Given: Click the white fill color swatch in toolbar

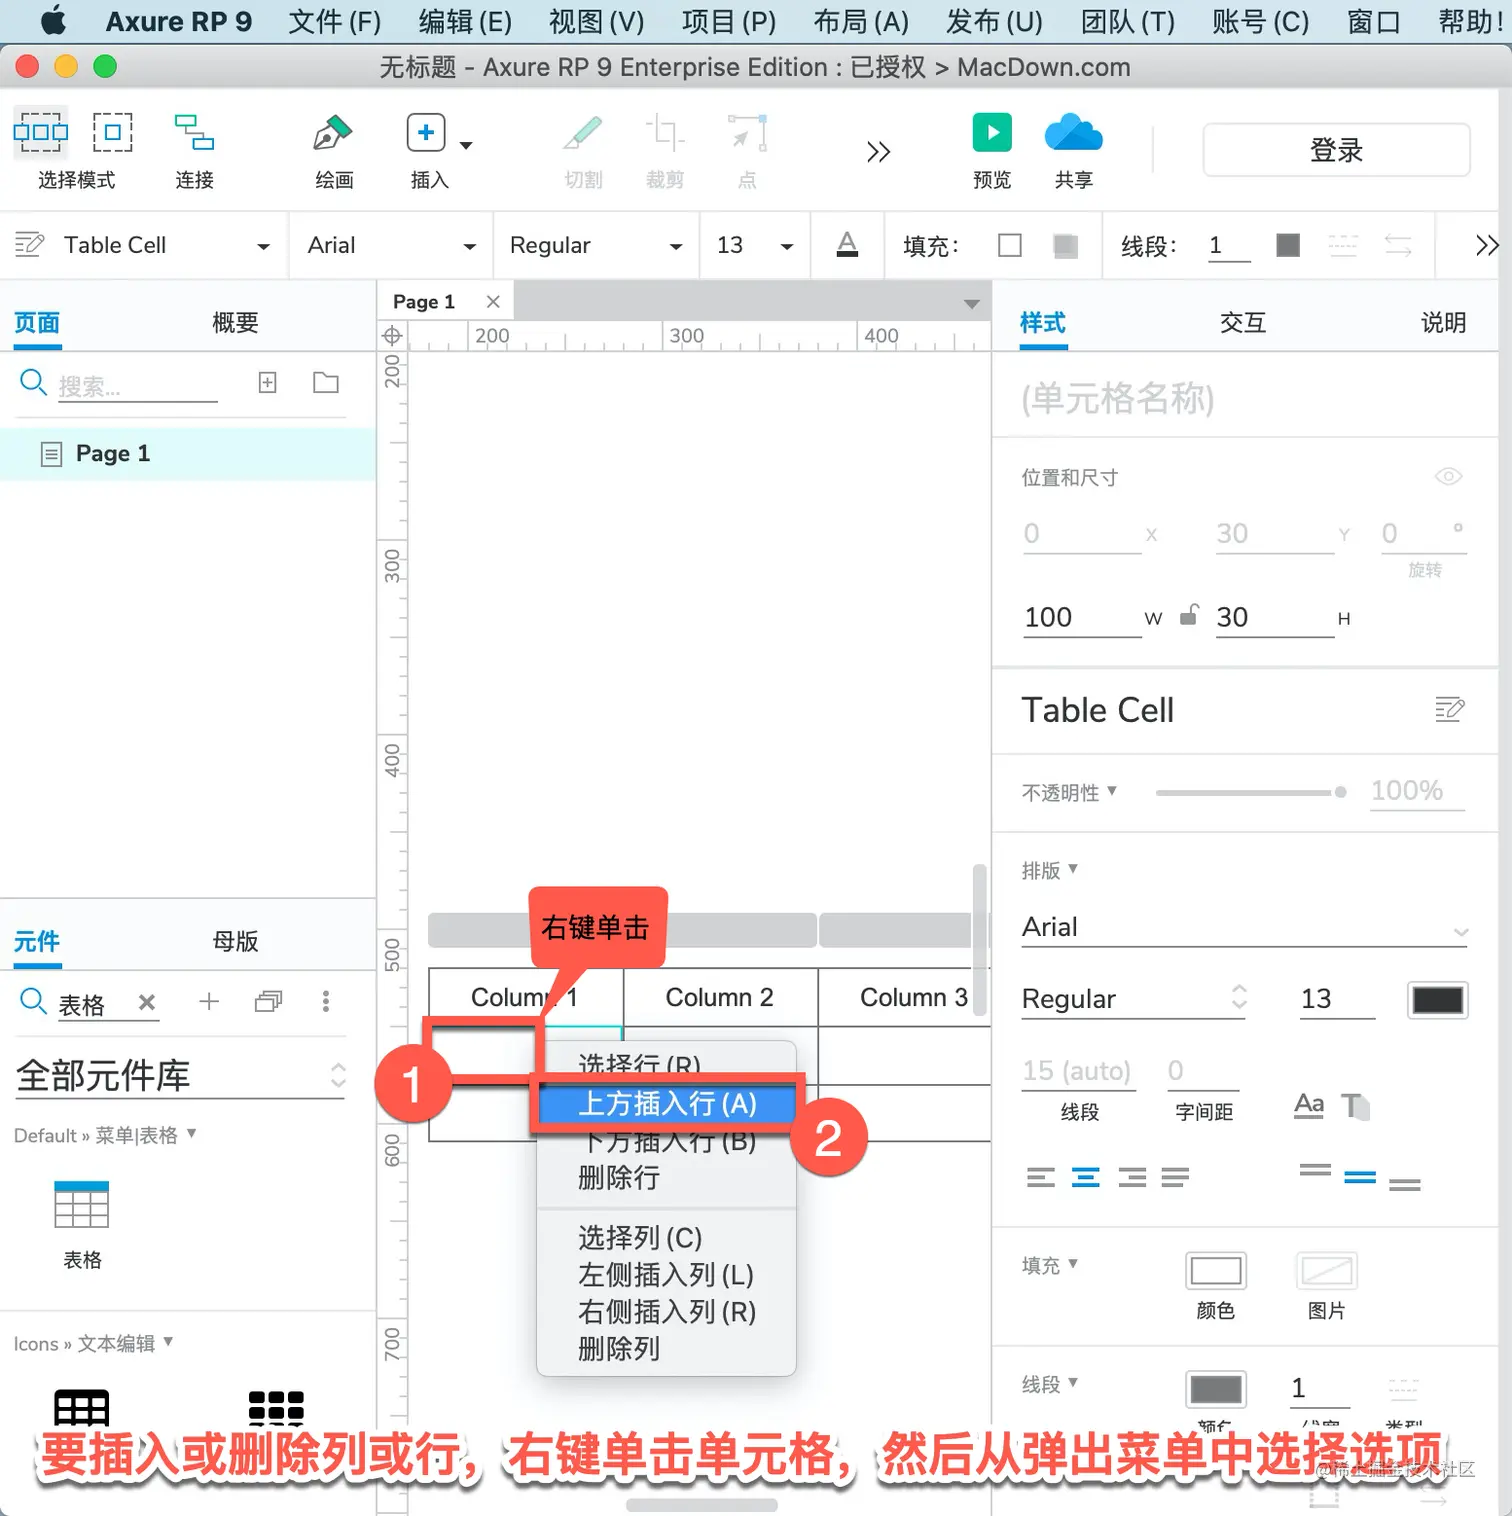Looking at the screenshot, I should tap(1010, 245).
